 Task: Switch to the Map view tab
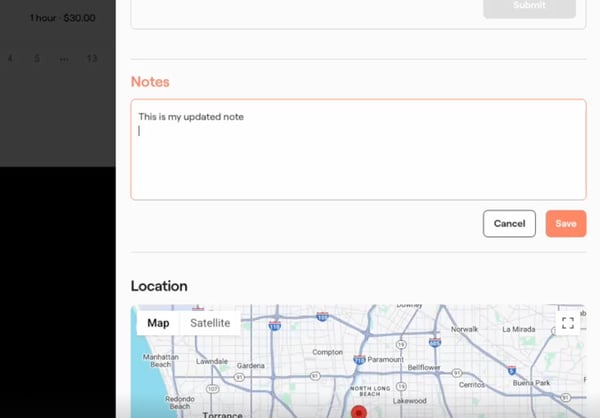158,323
